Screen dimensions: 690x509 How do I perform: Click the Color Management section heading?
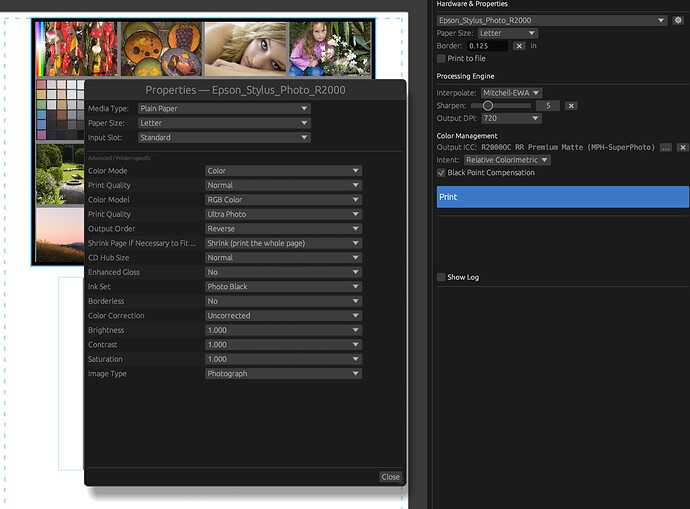(467, 136)
